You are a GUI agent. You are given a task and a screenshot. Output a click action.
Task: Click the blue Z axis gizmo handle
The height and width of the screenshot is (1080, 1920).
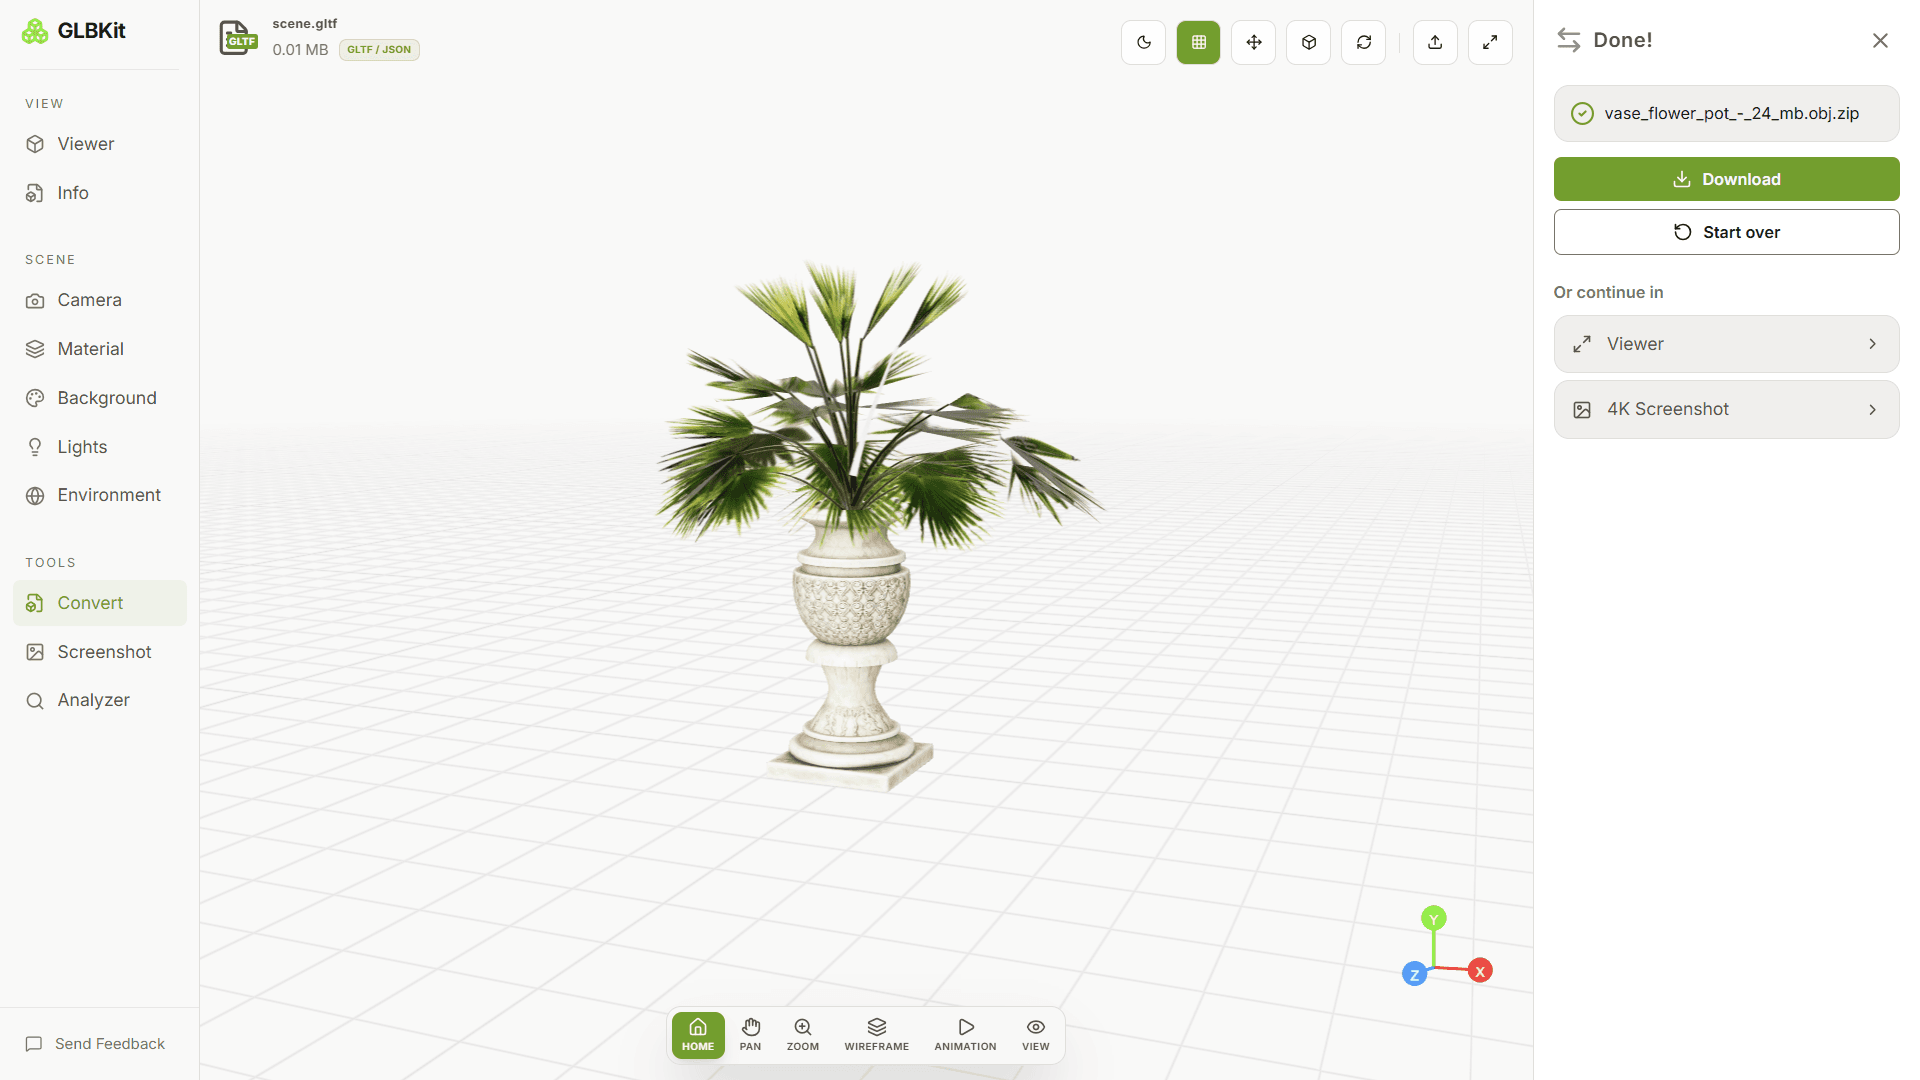pyautogui.click(x=1414, y=974)
